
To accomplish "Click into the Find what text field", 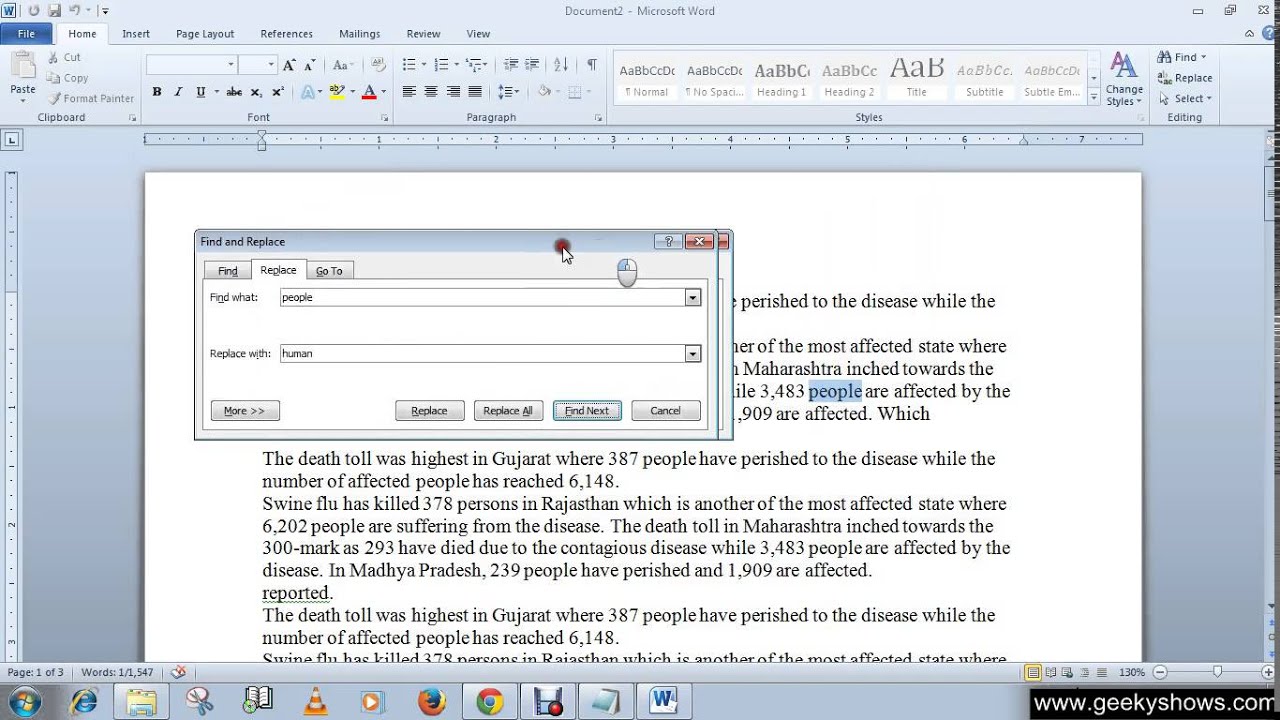I will click(482, 298).
